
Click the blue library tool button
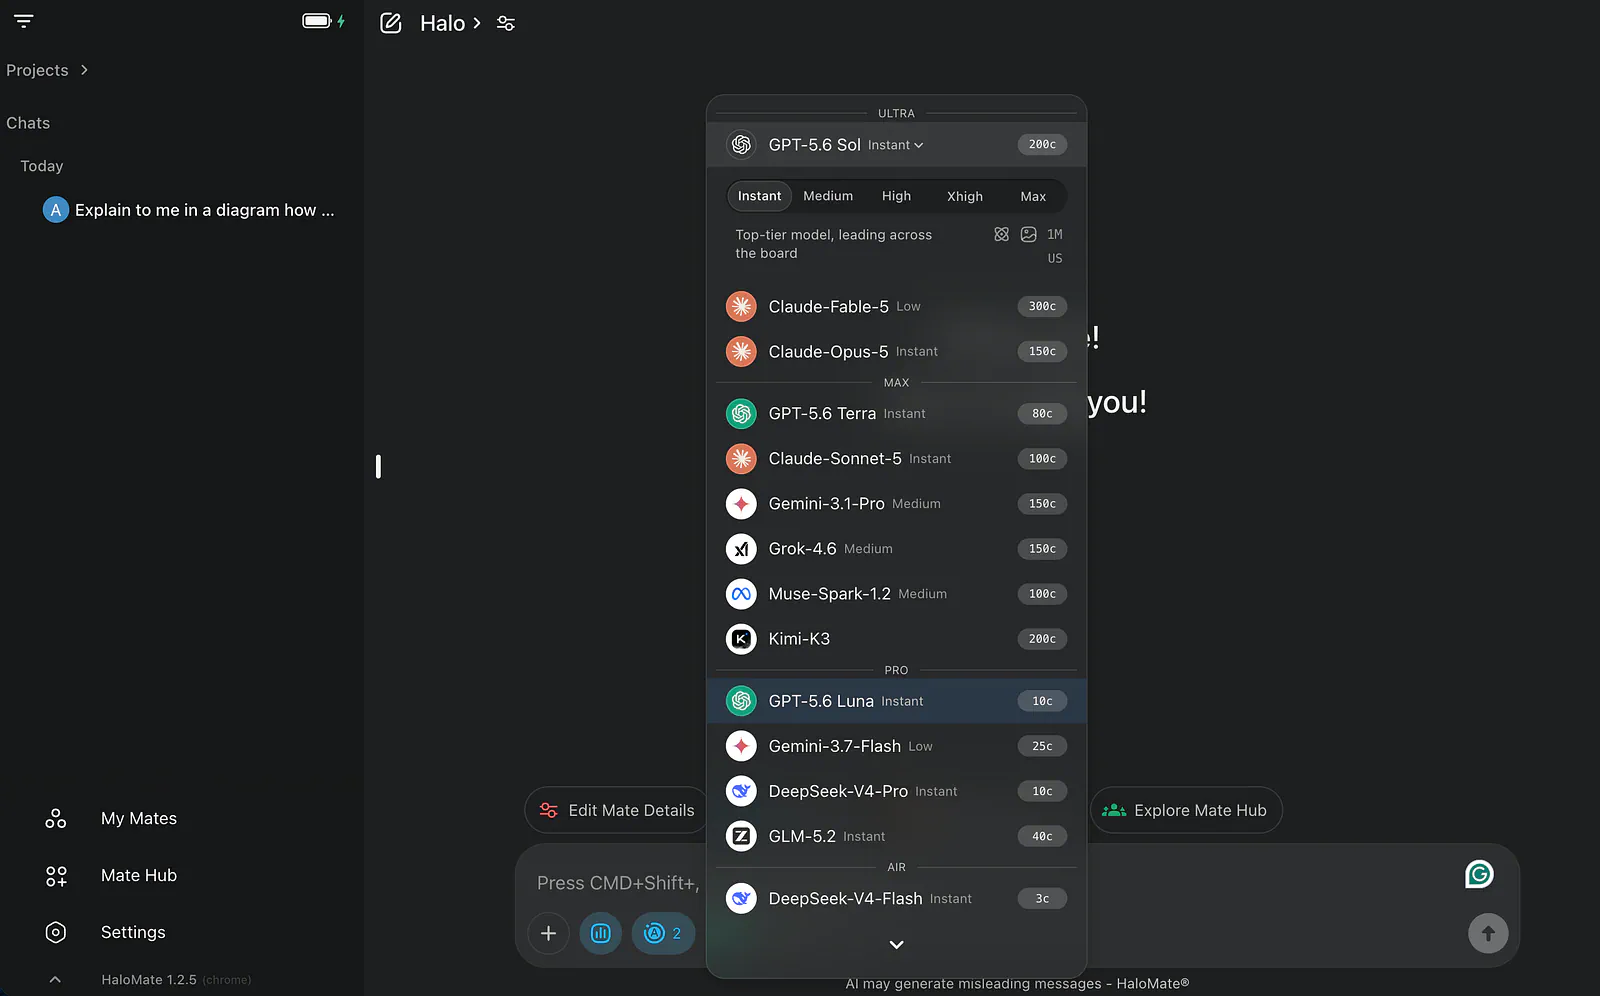(601, 933)
